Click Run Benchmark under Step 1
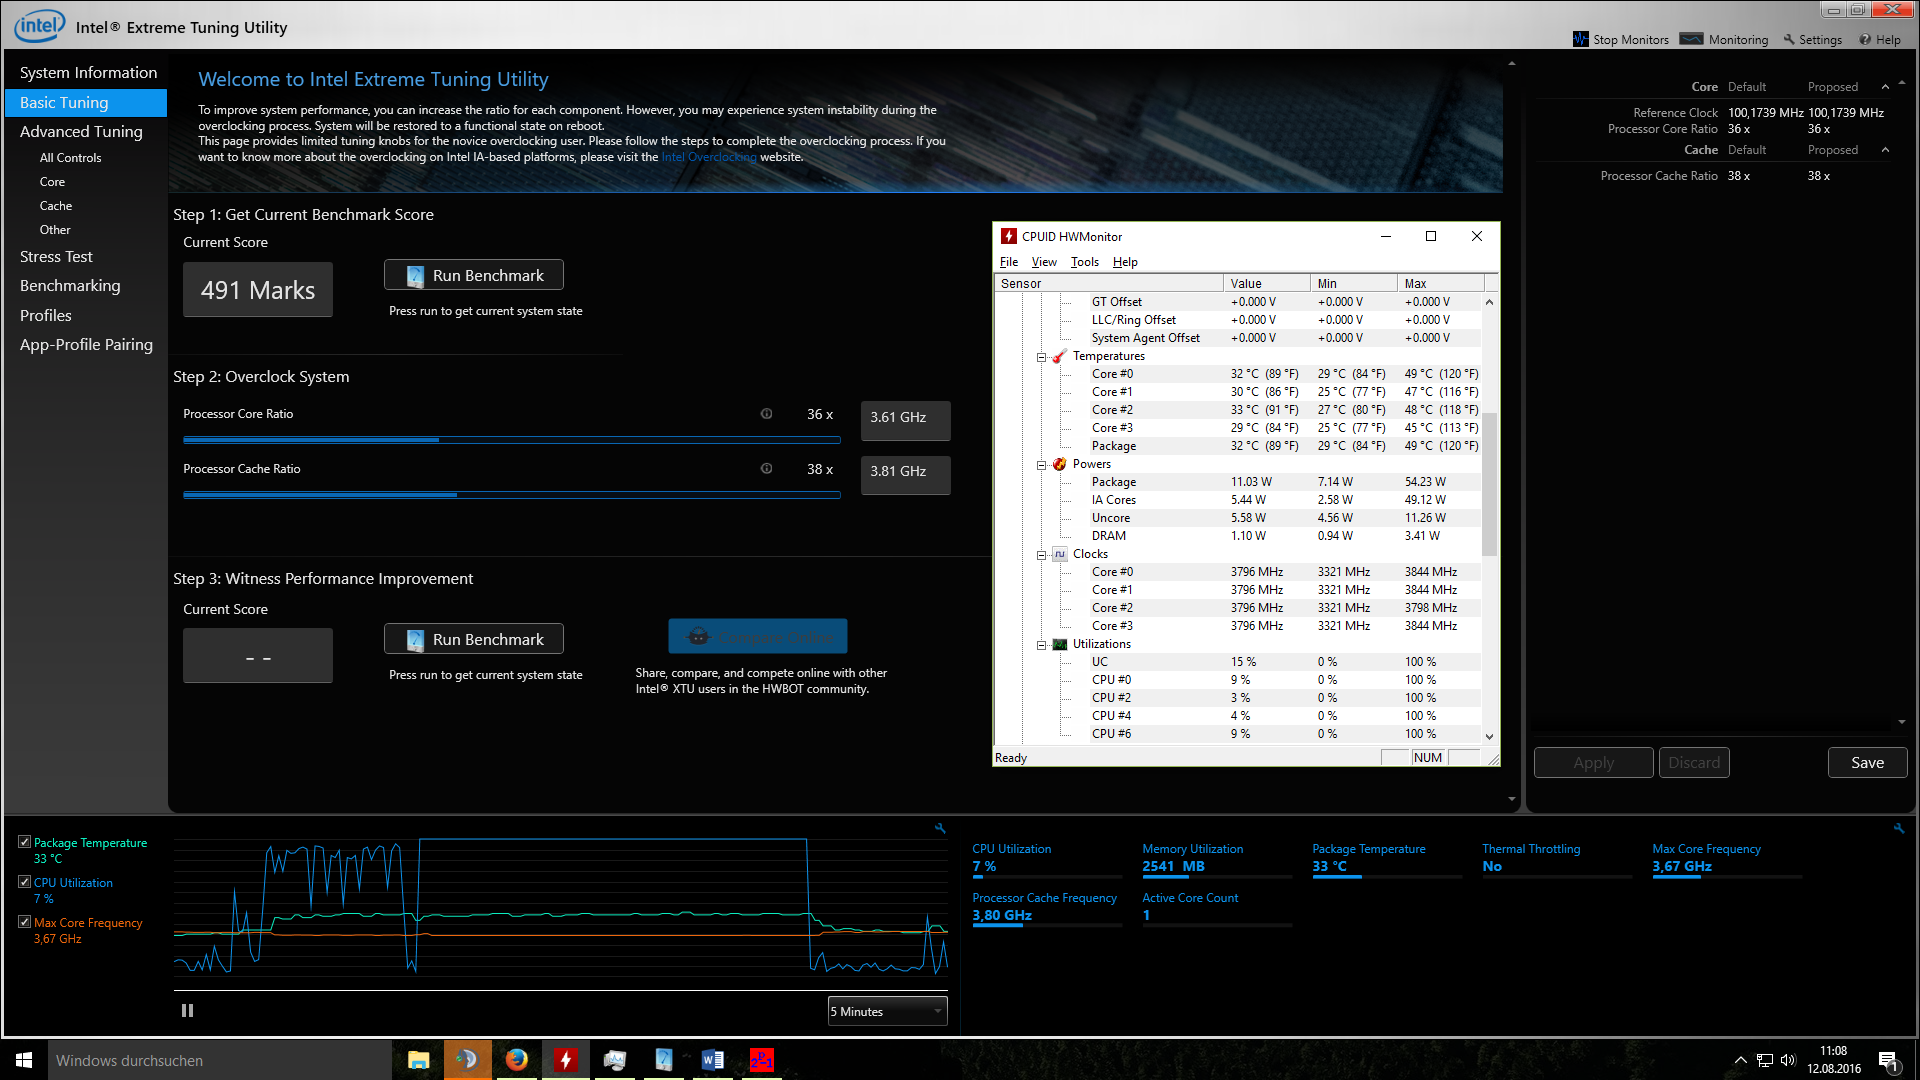This screenshot has height=1080, width=1920. point(473,275)
